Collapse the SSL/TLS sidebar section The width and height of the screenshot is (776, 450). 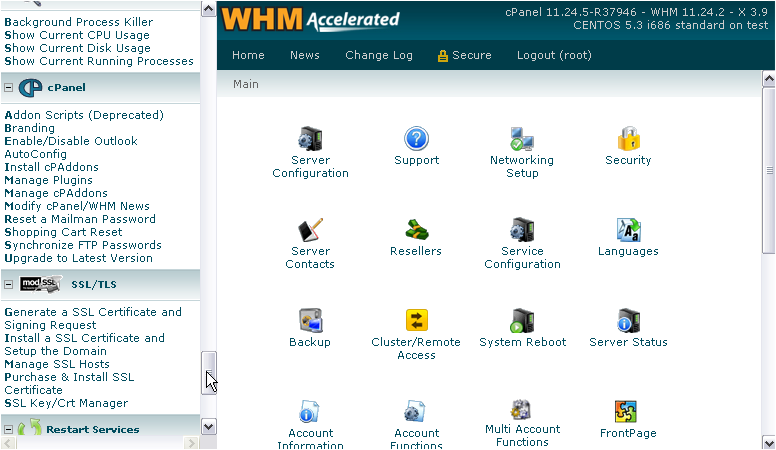8,285
